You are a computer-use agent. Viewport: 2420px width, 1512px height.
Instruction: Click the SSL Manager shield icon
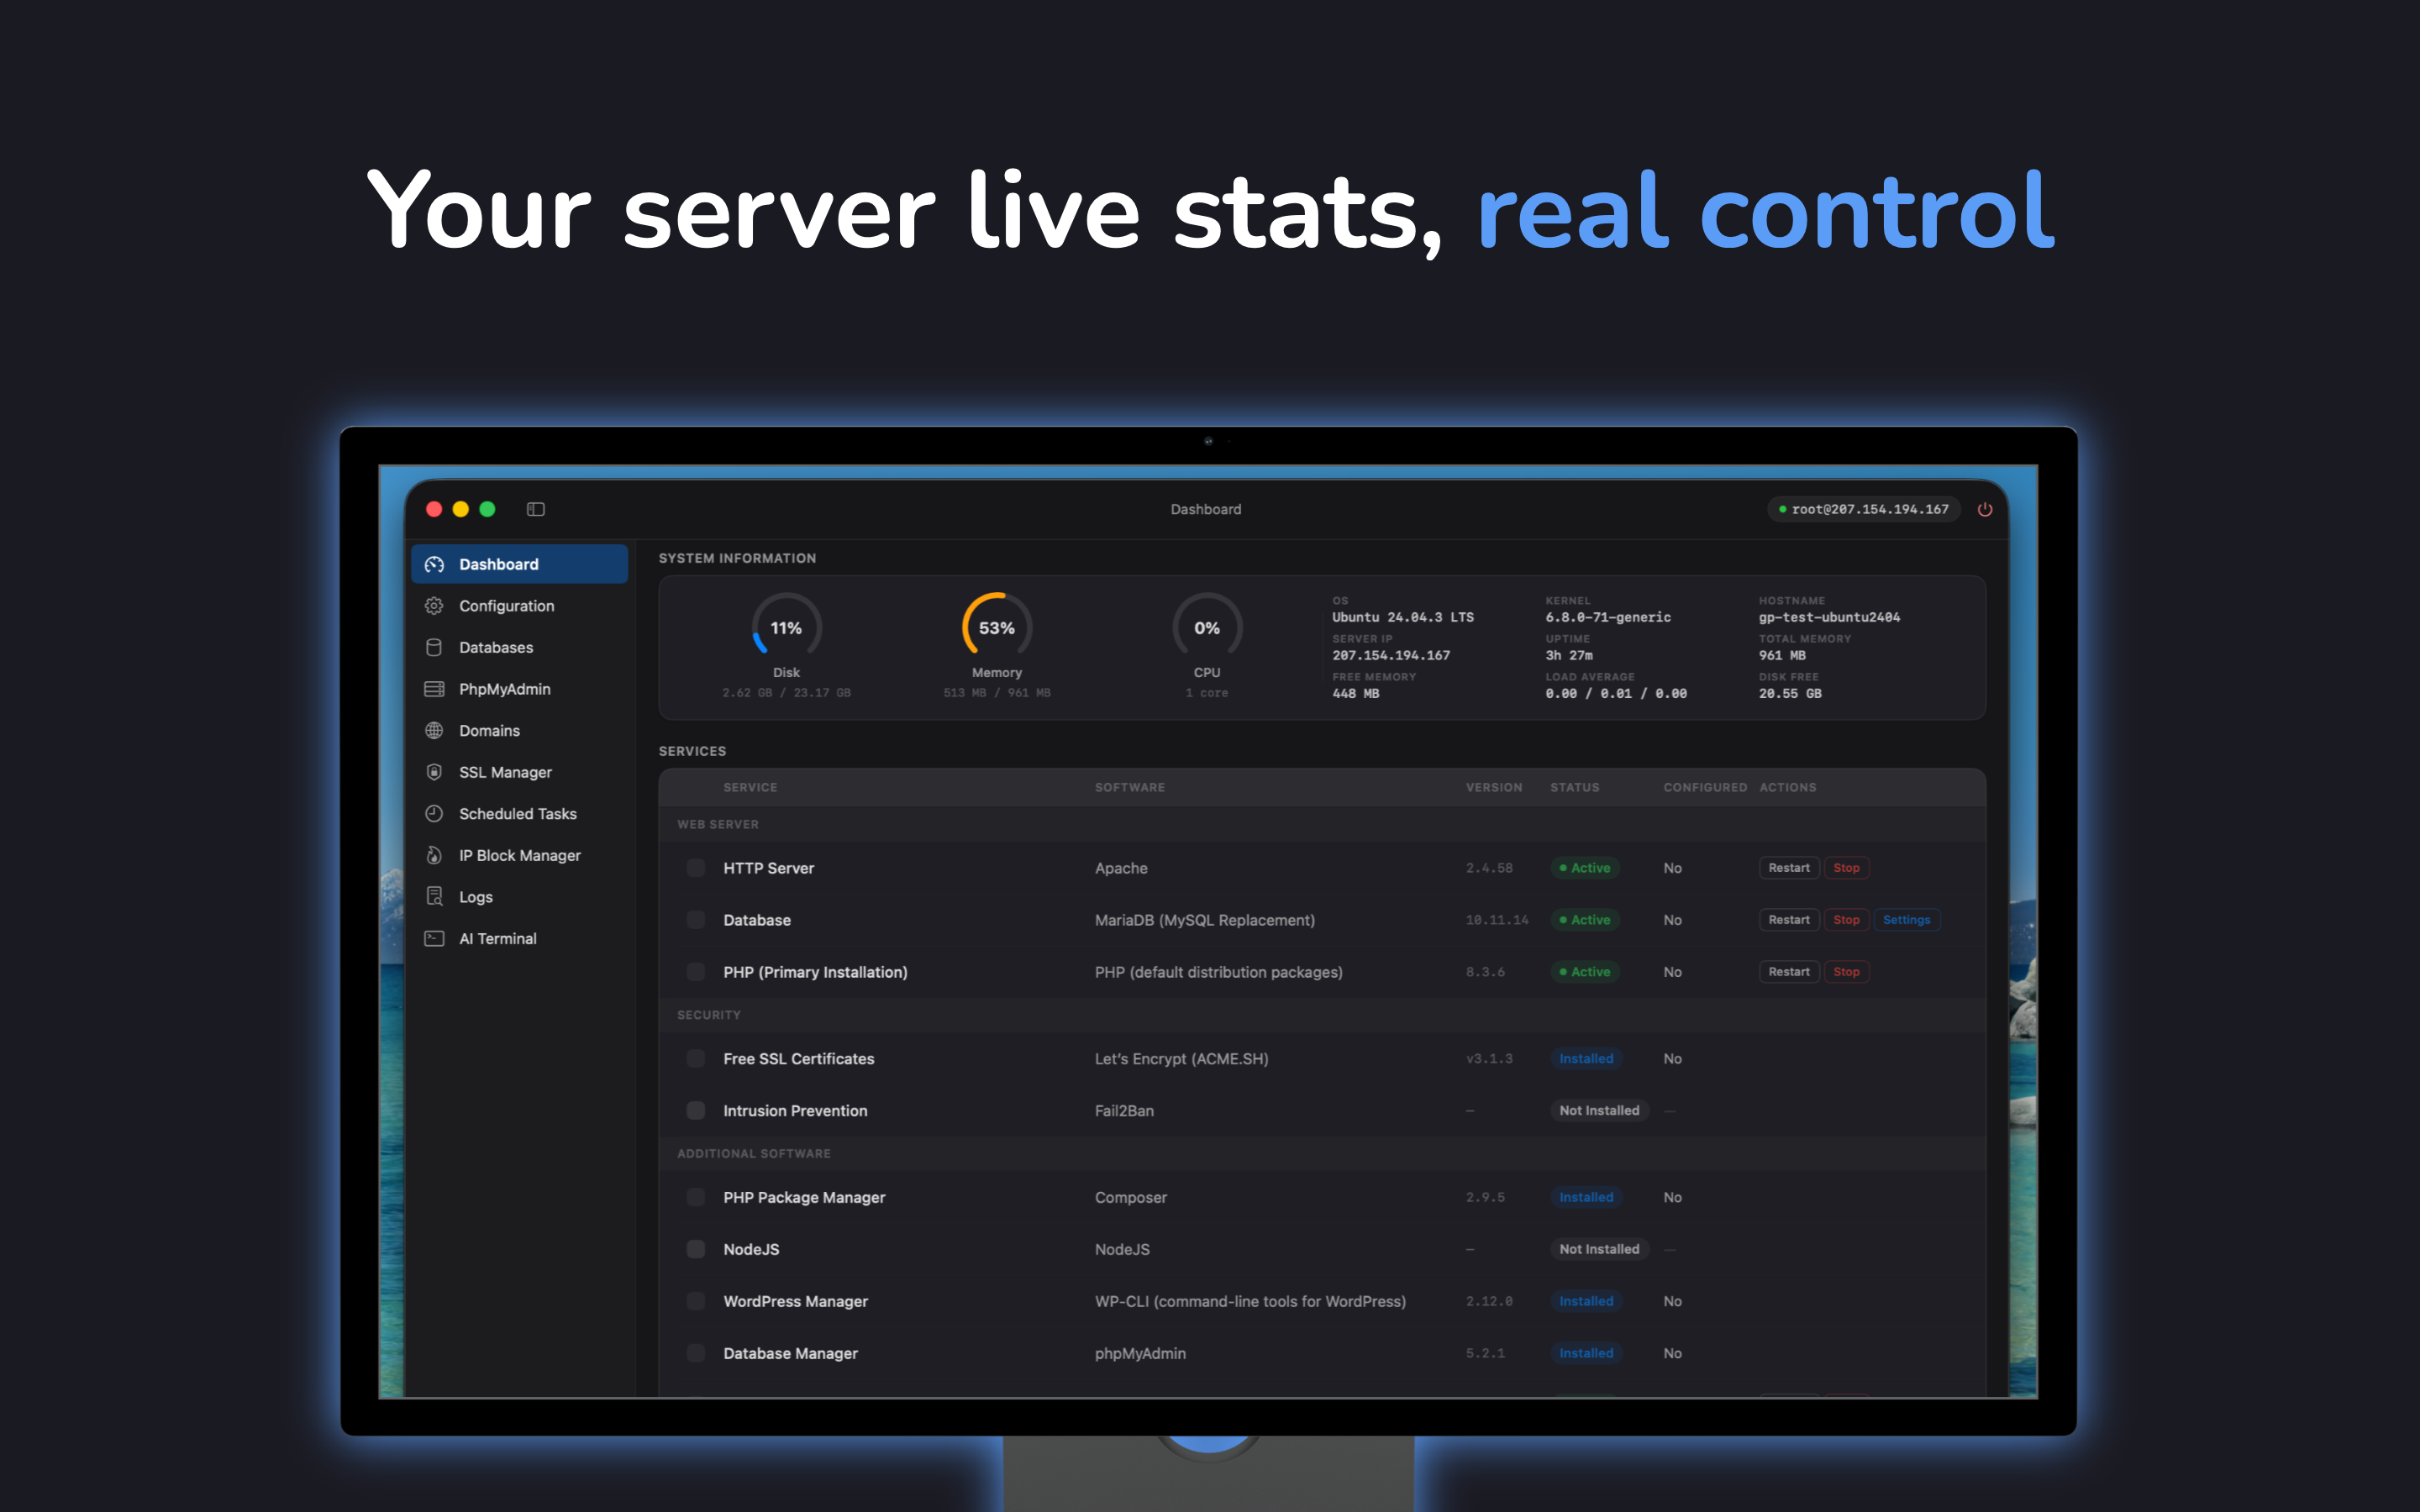pyautogui.click(x=434, y=772)
